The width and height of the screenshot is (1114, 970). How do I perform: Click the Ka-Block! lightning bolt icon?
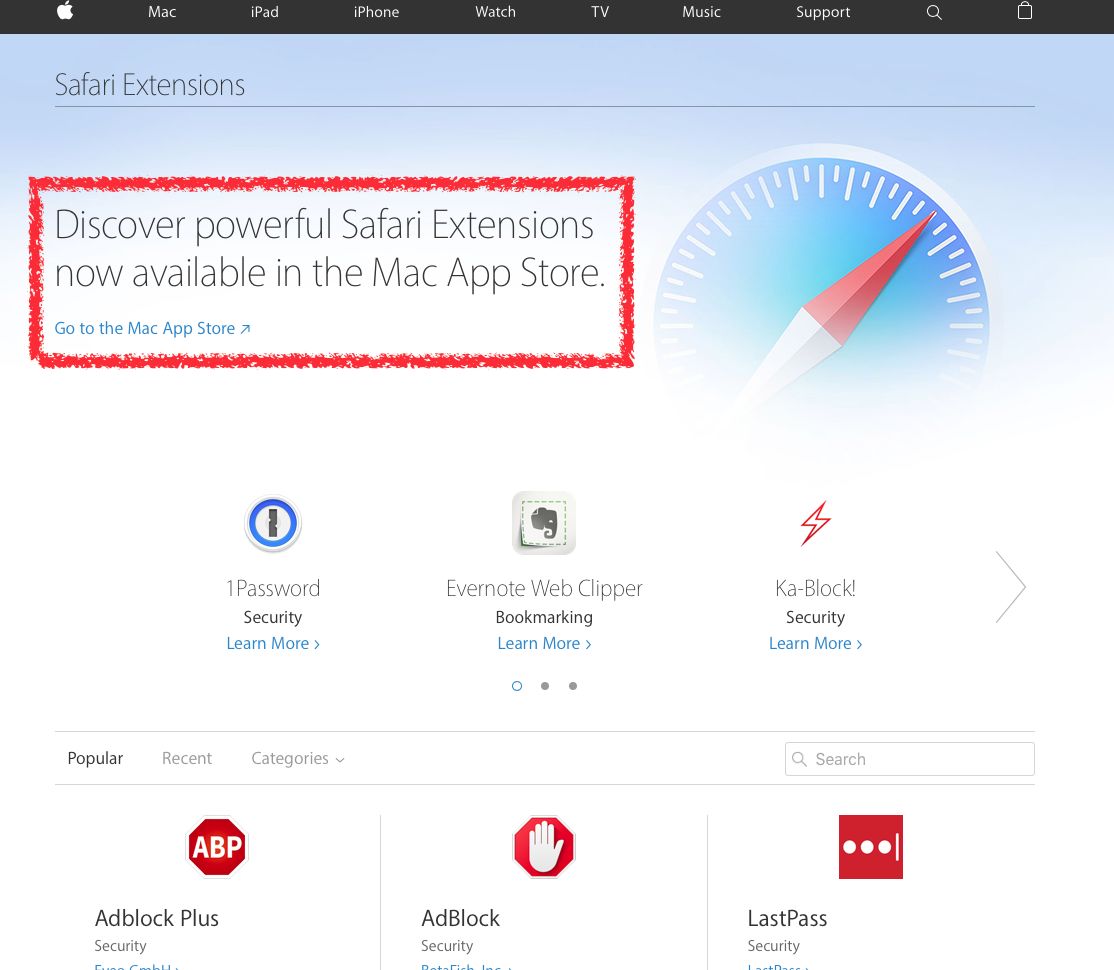[x=816, y=523]
